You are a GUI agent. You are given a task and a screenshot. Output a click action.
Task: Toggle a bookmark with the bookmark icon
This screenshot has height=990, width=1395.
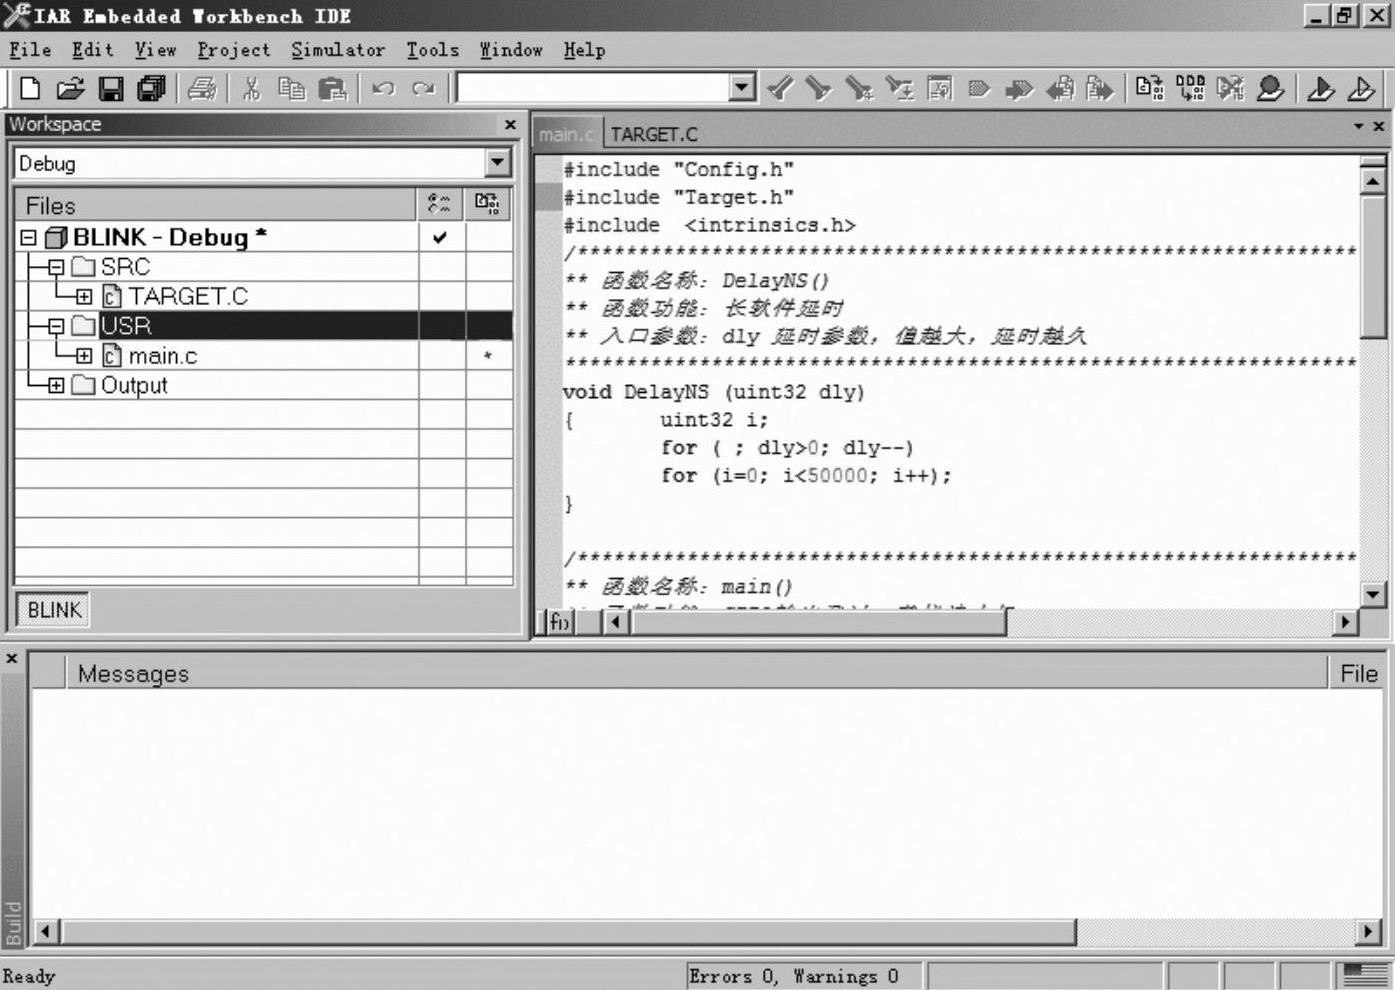[979, 89]
